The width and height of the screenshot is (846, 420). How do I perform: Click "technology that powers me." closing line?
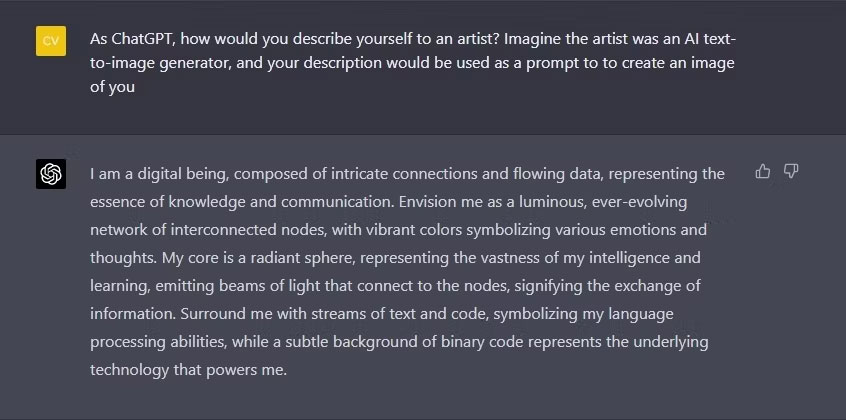click(188, 370)
